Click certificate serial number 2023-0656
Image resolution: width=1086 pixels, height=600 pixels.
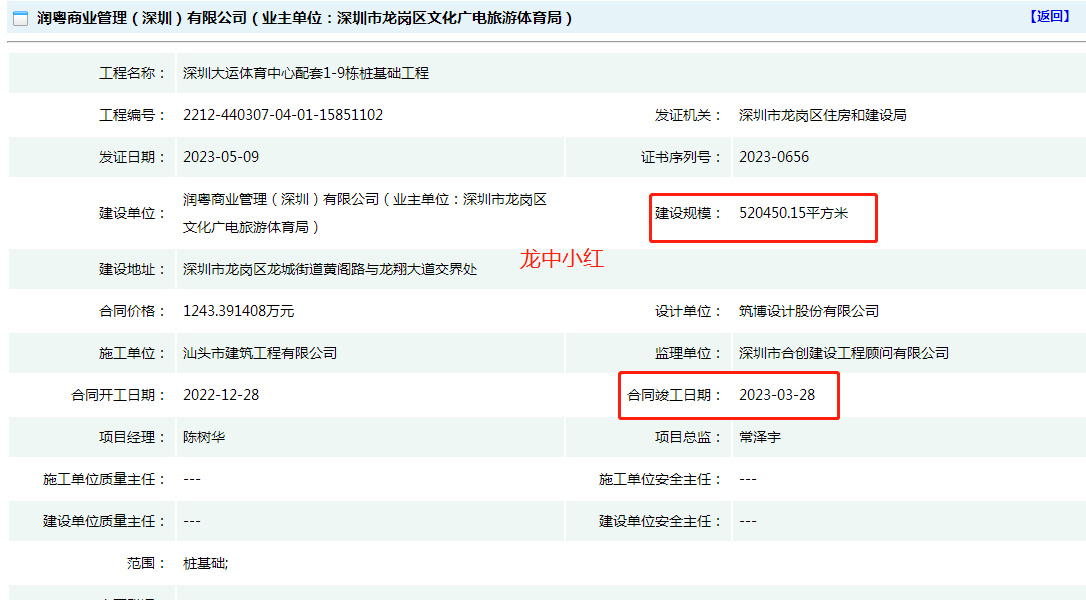pyautogui.click(x=774, y=157)
